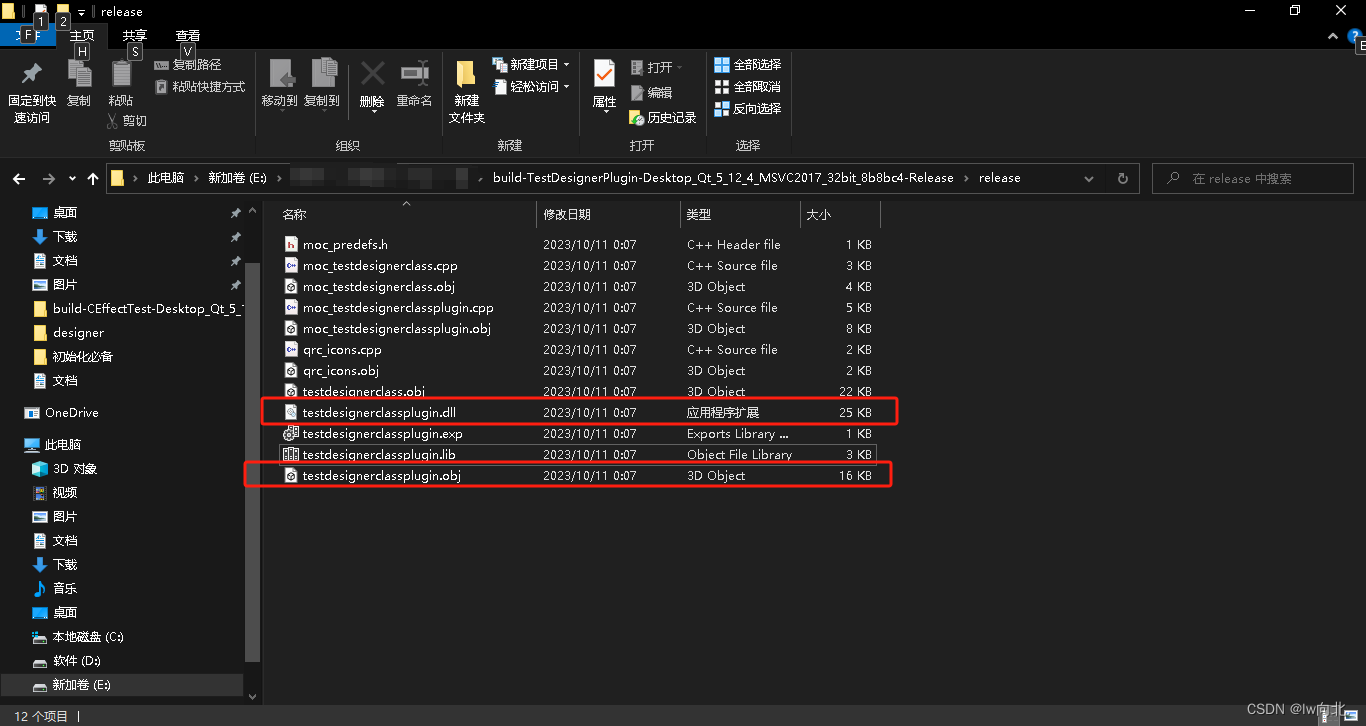
Task: Click the Help question mark icon
Action: [x=1355, y=36]
